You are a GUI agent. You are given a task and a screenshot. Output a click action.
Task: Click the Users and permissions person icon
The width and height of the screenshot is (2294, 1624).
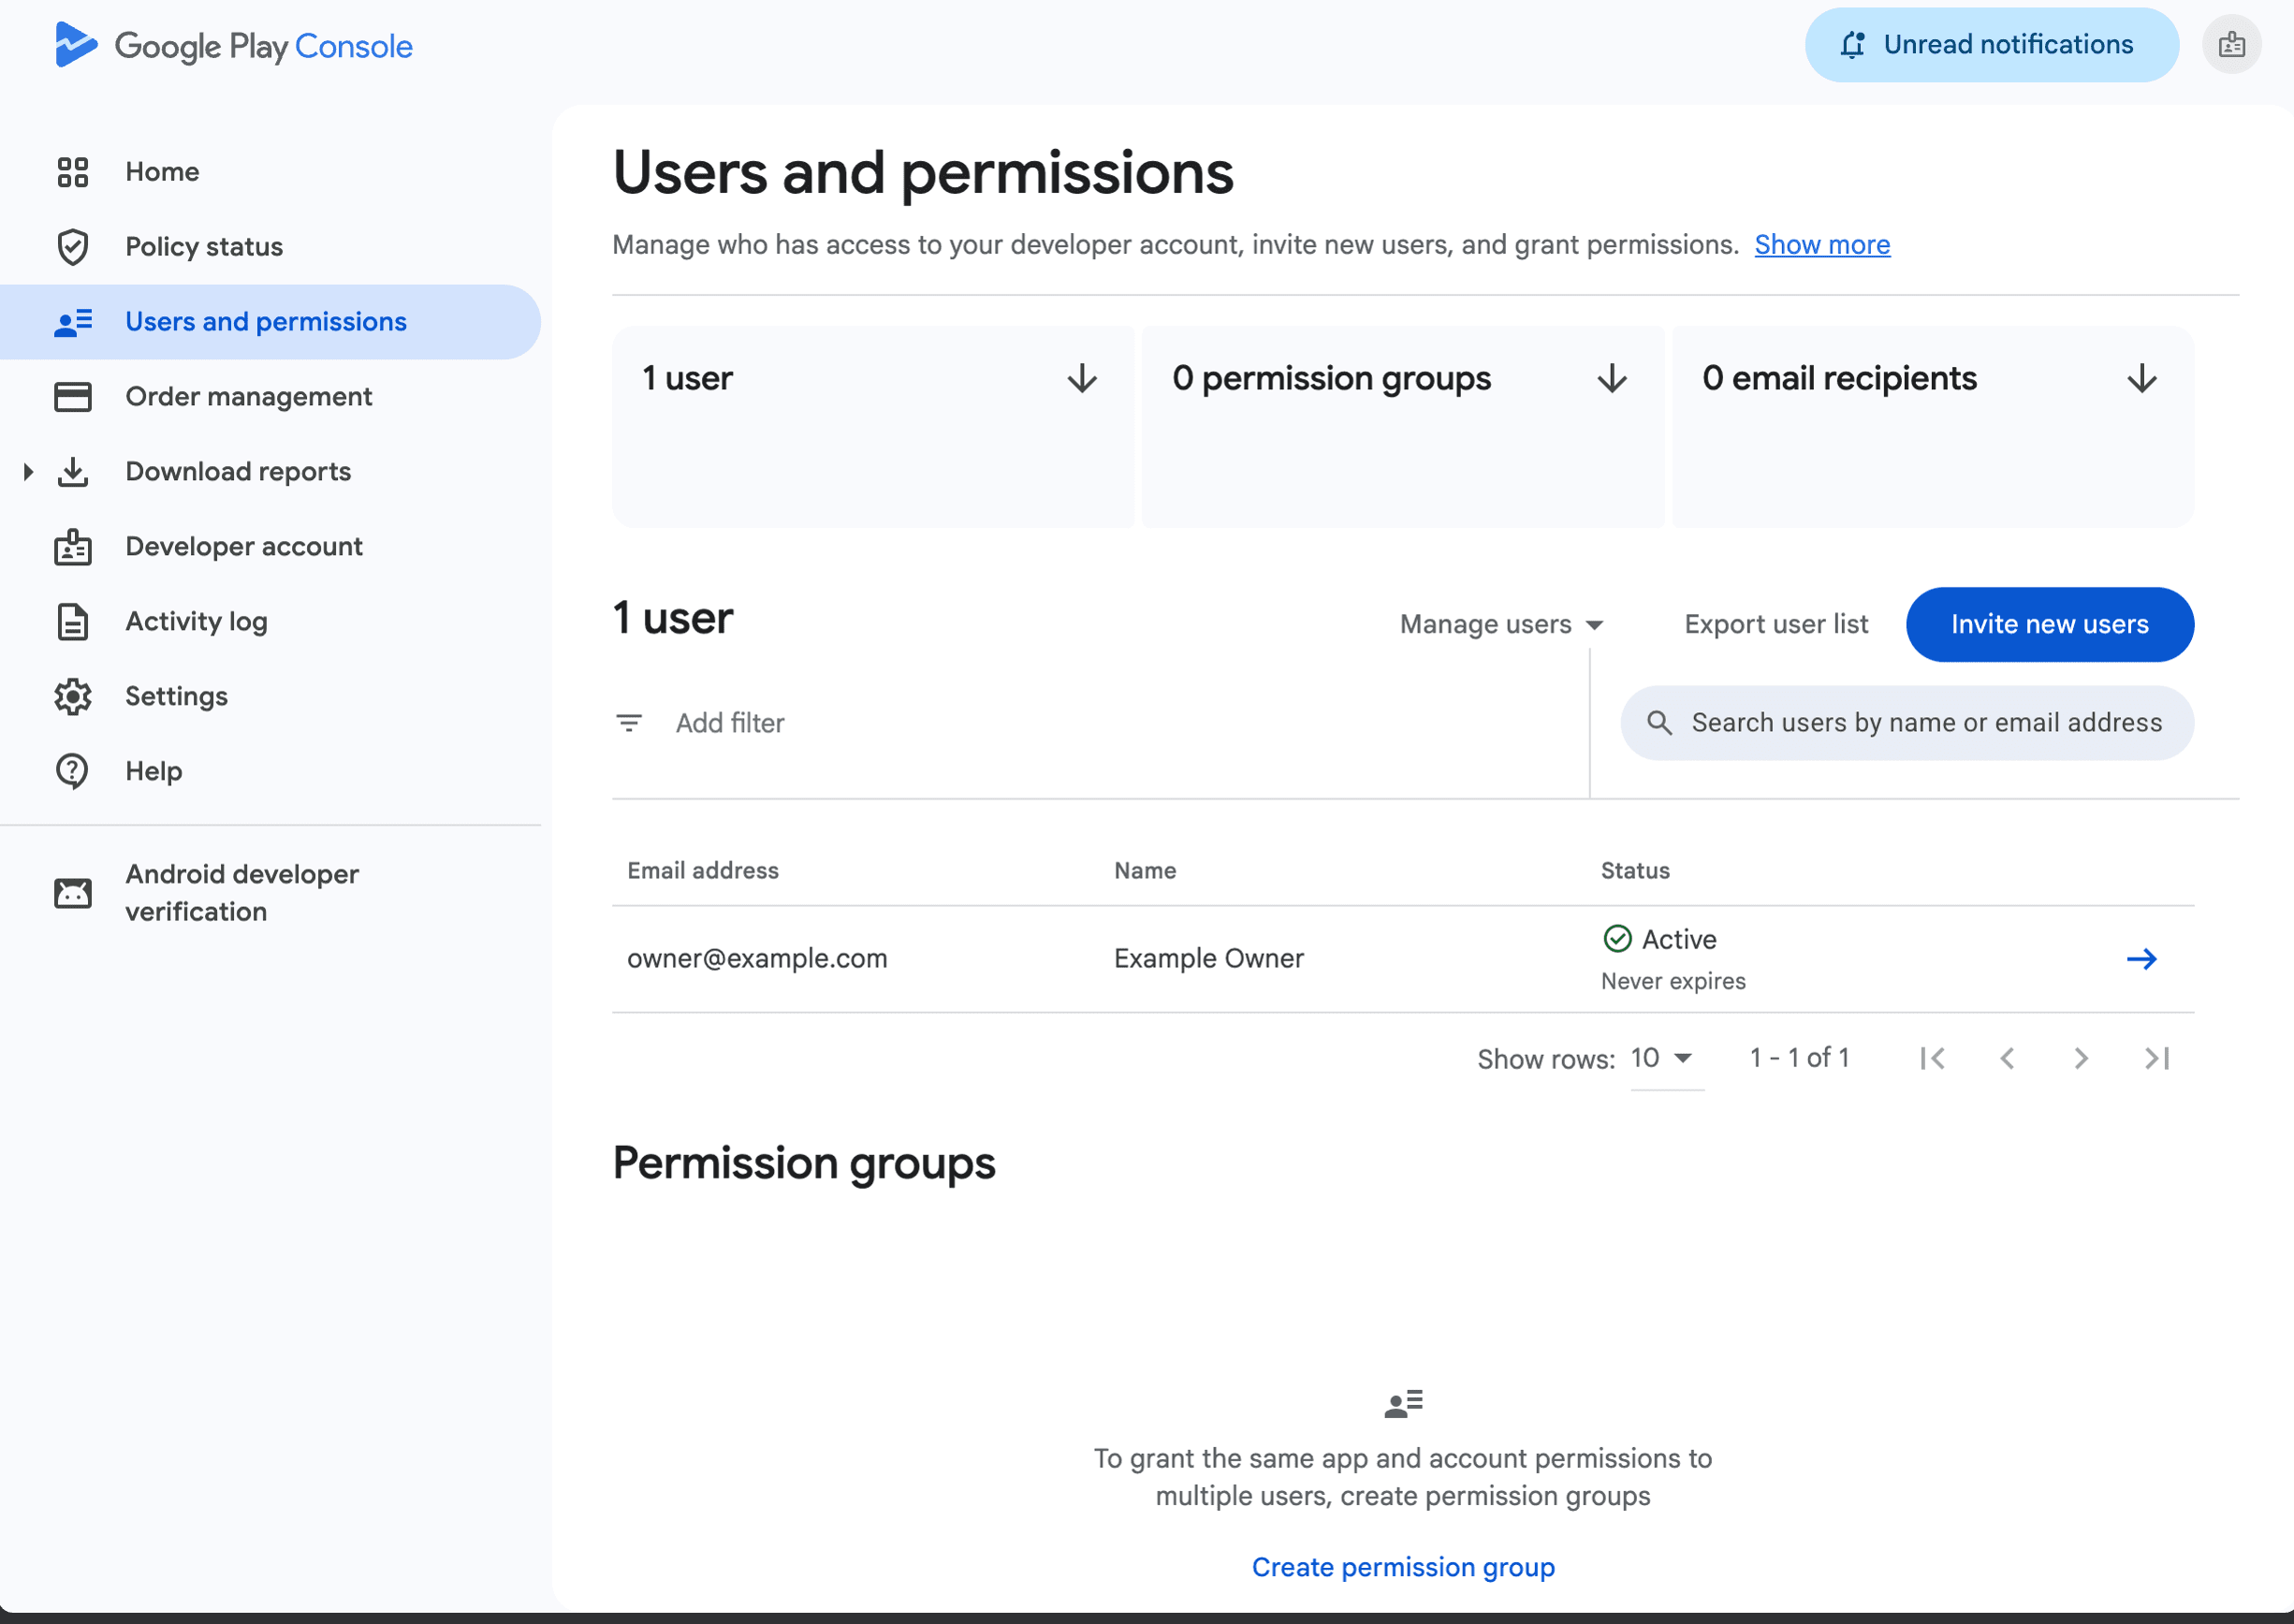[x=72, y=322]
